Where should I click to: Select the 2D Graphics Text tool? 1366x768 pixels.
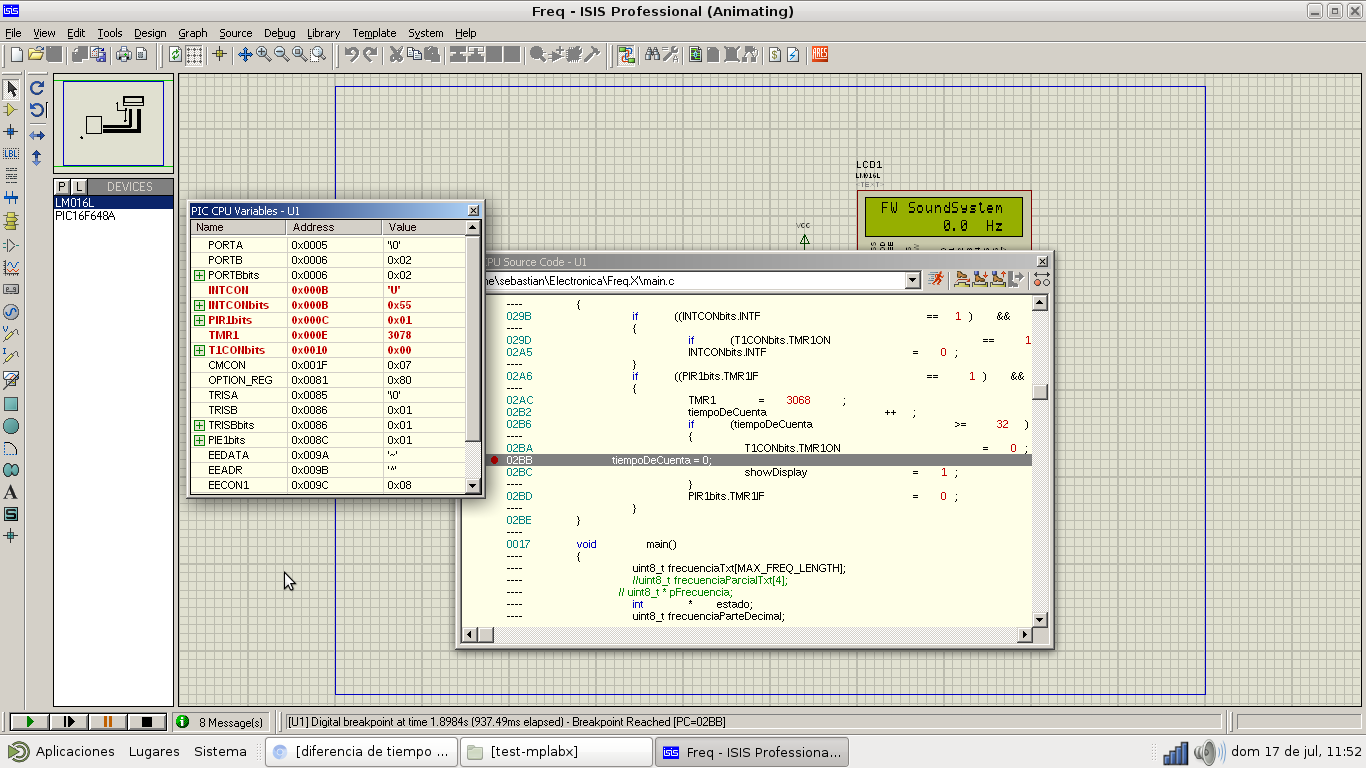12,492
